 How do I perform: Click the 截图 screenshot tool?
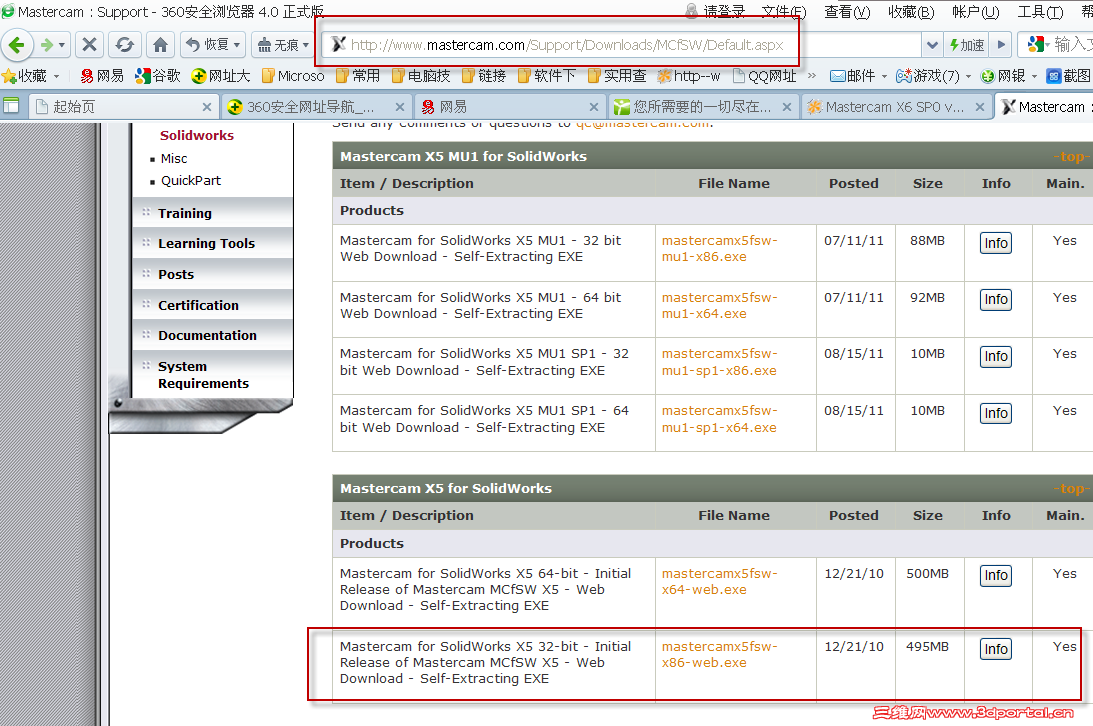[1069, 75]
